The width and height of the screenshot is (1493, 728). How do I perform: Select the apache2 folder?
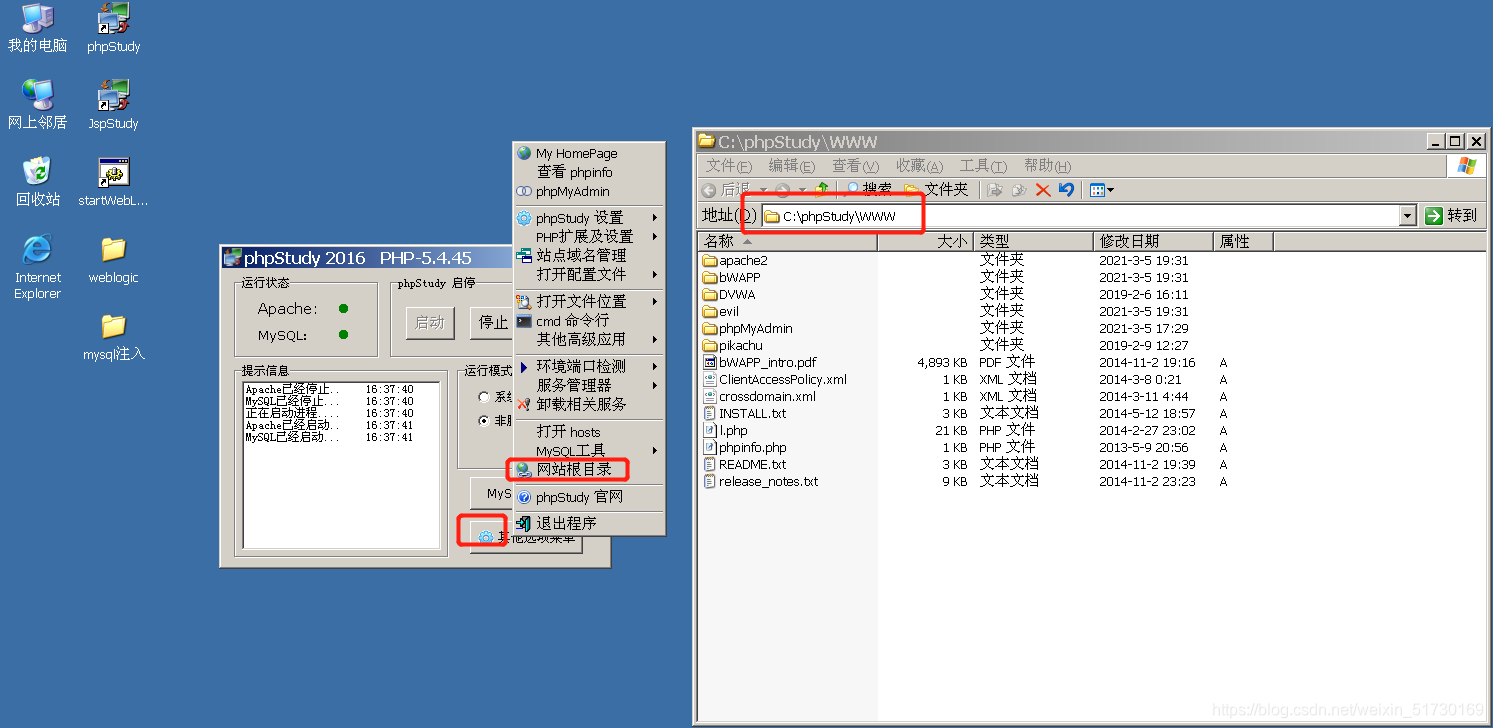[x=735, y=260]
